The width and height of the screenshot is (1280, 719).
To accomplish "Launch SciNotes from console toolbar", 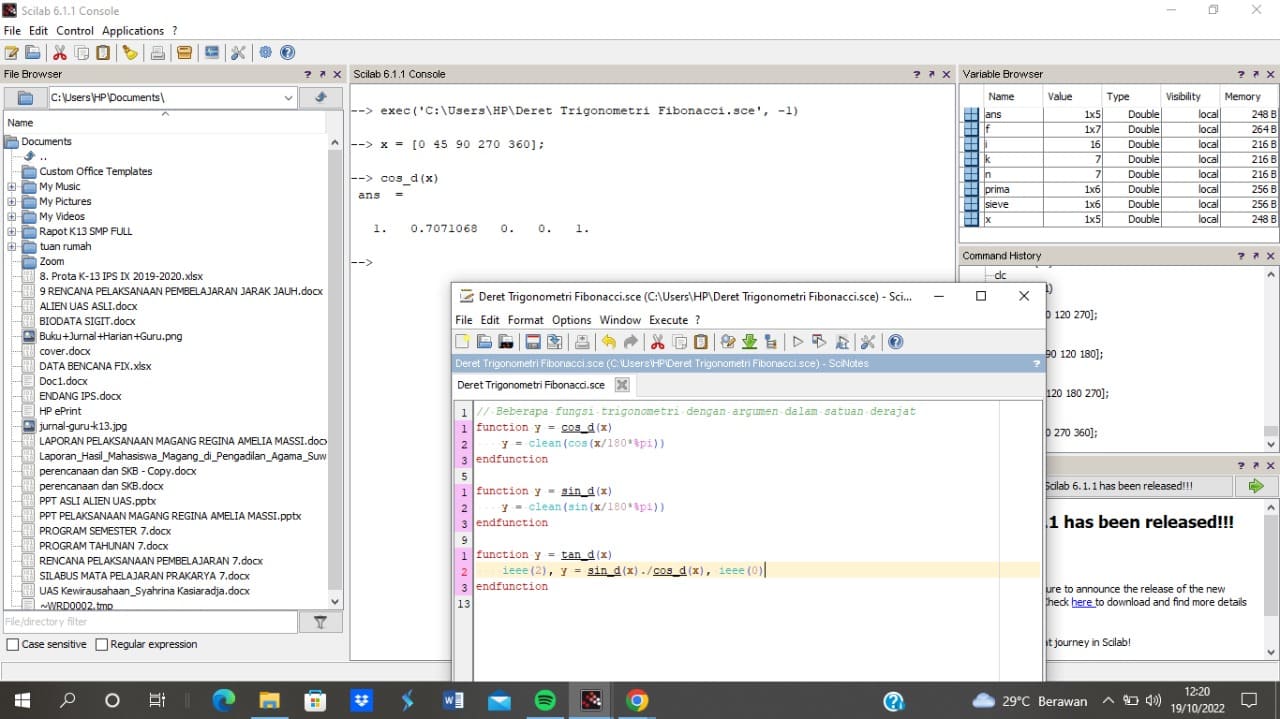I will (x=11, y=53).
